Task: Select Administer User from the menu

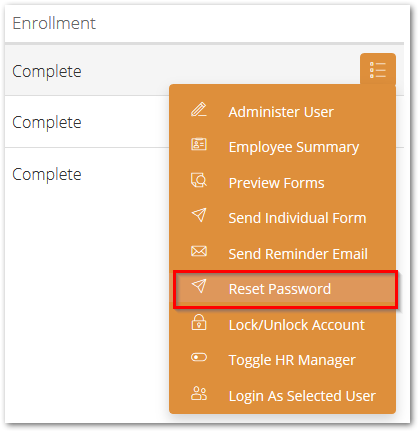Action: pos(281,112)
